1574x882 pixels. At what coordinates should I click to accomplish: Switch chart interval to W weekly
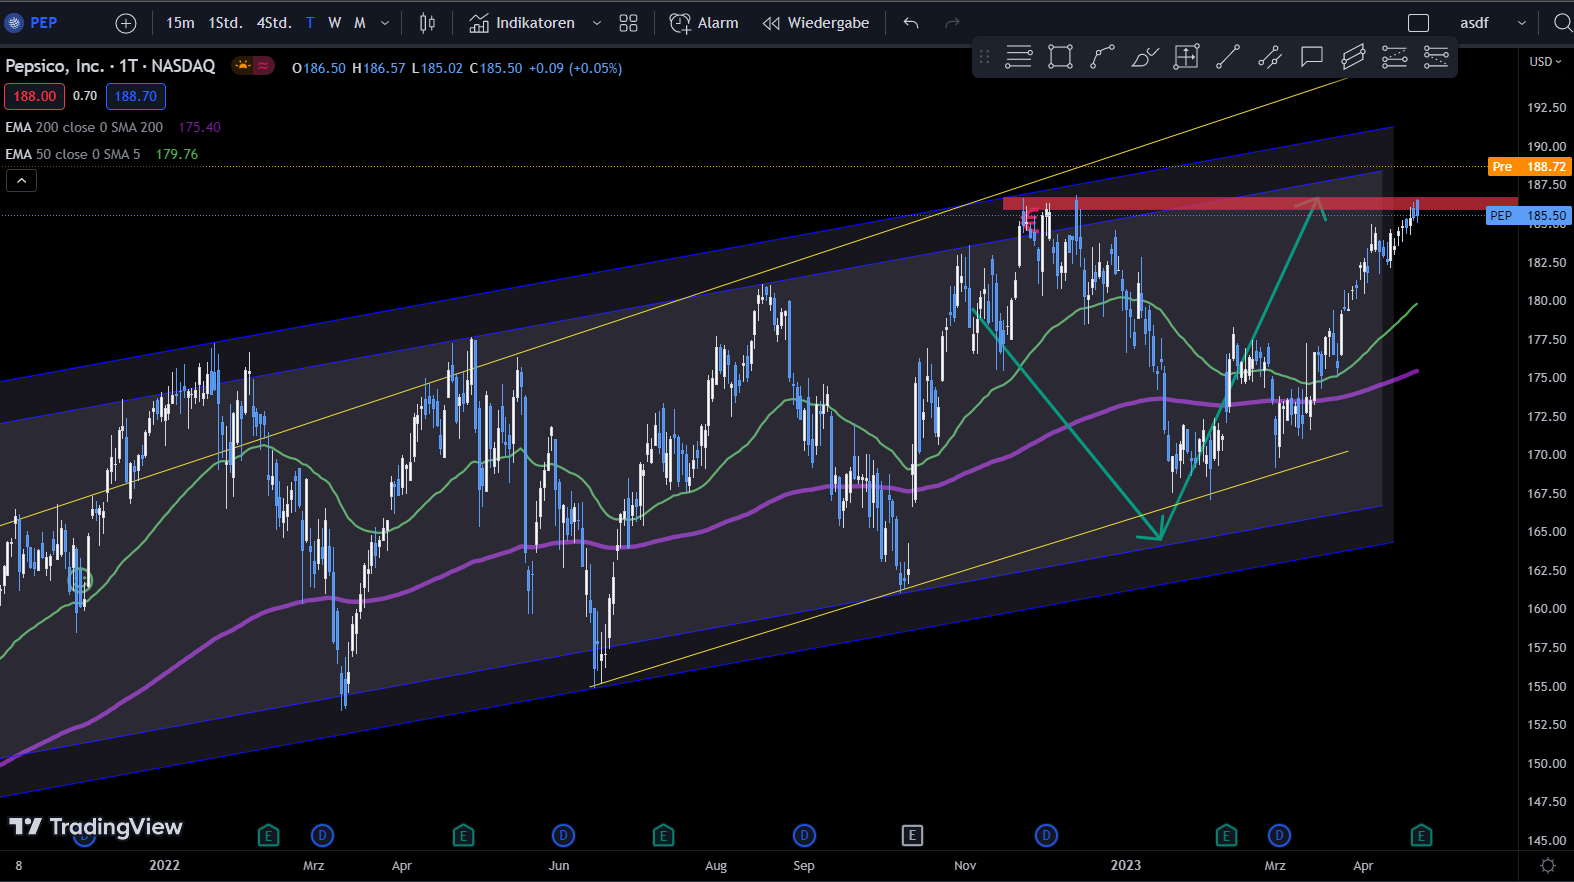click(335, 23)
